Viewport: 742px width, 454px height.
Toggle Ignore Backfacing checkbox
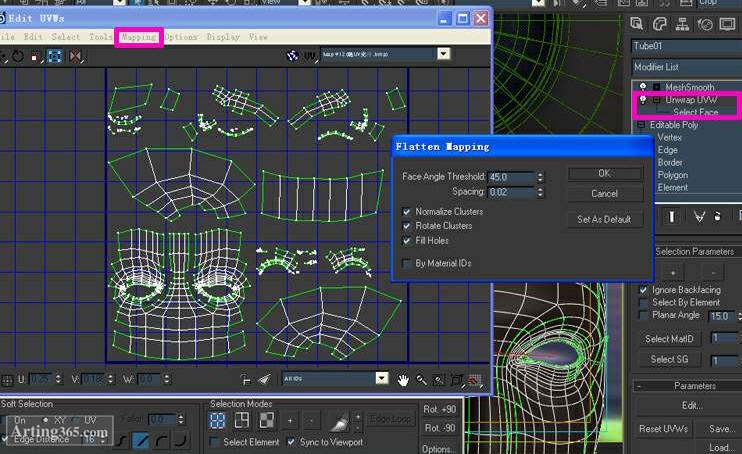644,290
